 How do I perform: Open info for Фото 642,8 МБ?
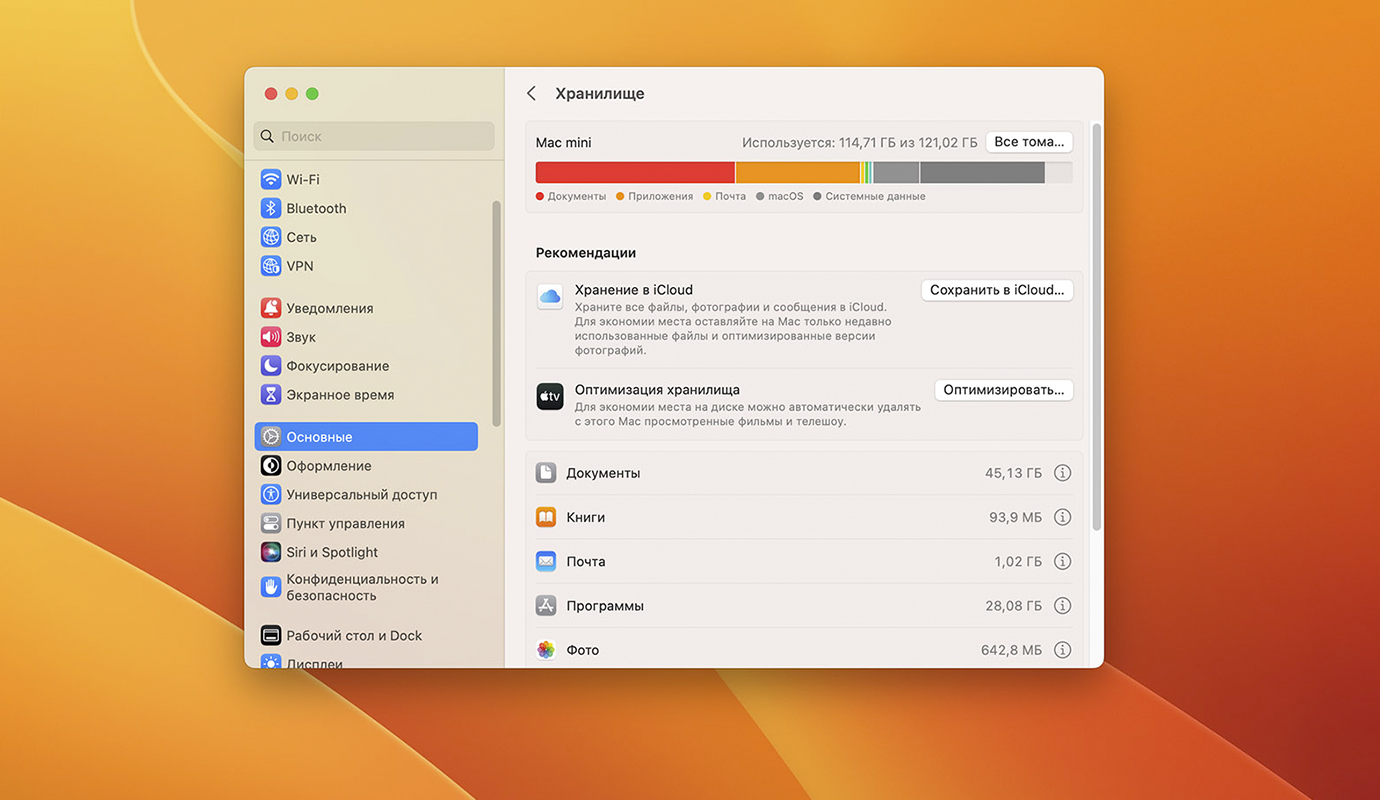[x=1063, y=650]
